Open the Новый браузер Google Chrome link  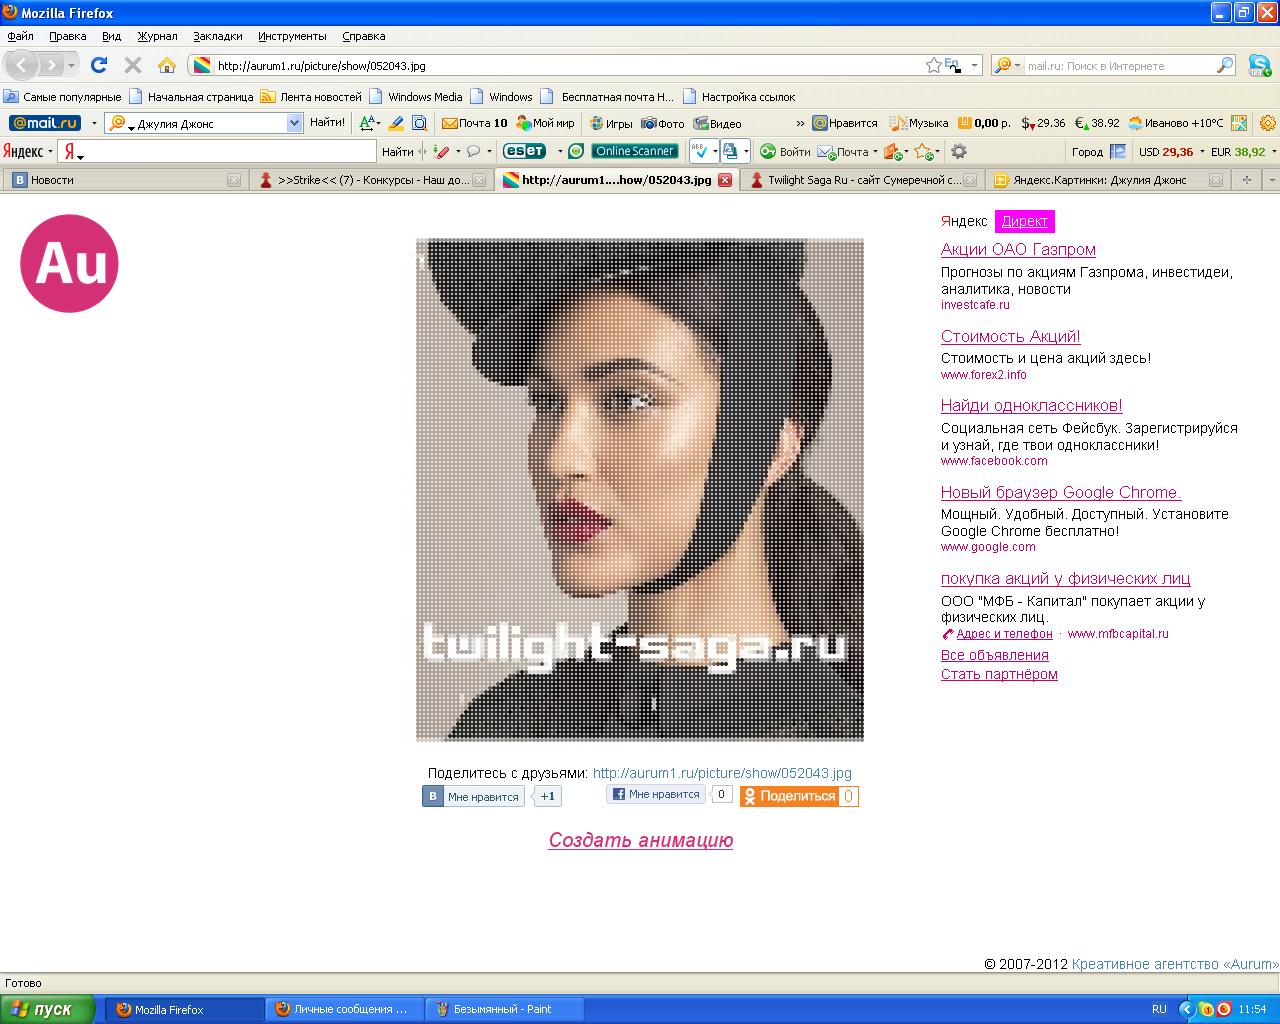tap(1061, 492)
